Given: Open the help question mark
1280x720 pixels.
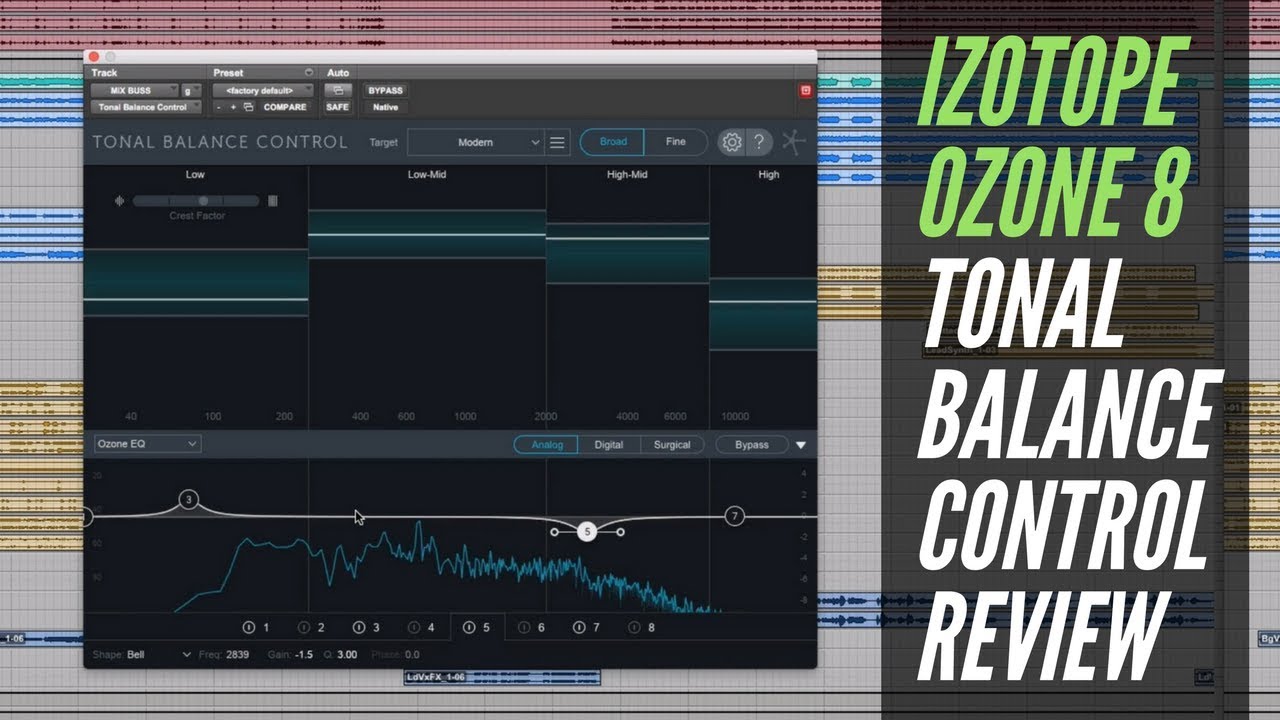Looking at the screenshot, I should pos(760,142).
